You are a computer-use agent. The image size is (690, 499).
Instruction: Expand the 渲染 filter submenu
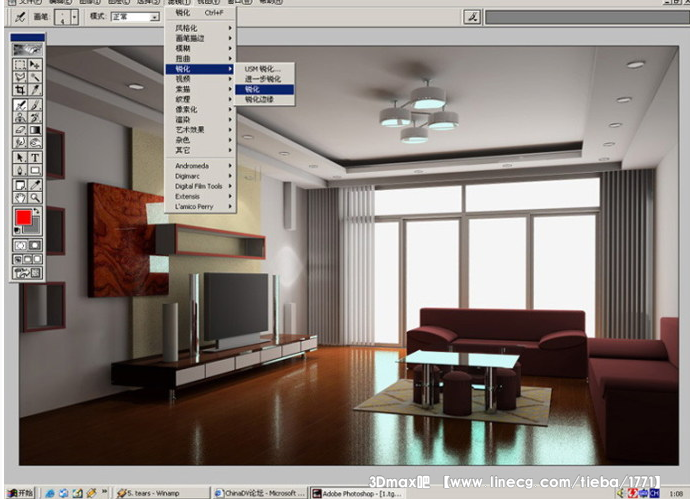coord(200,119)
